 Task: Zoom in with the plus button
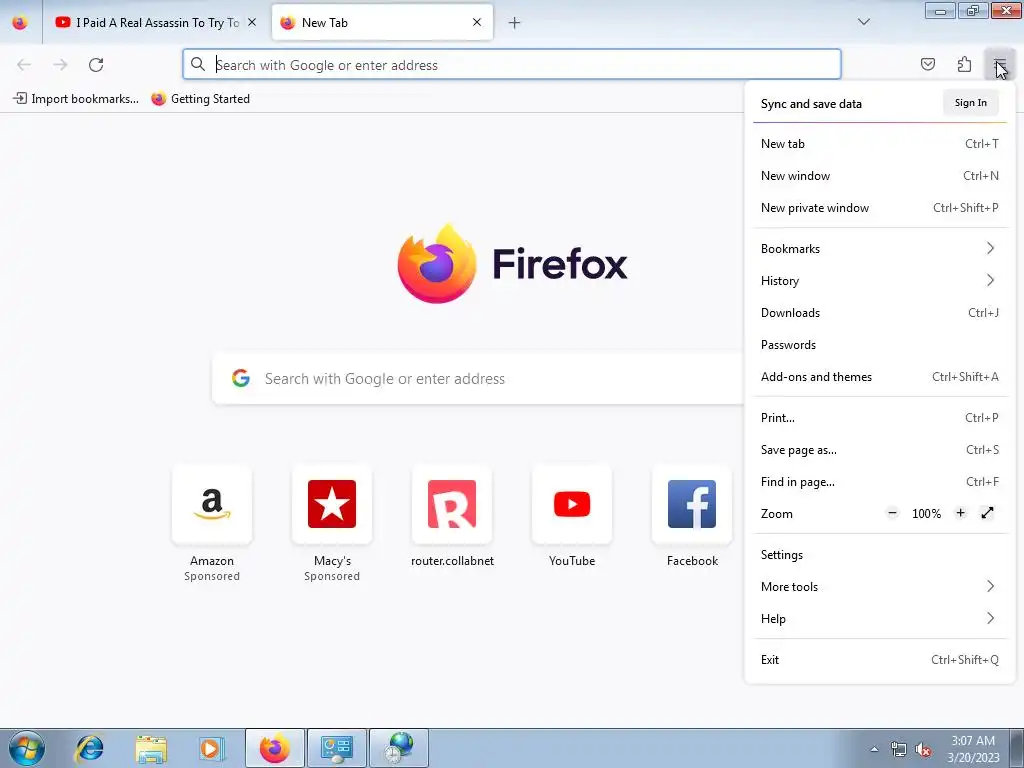[960, 513]
